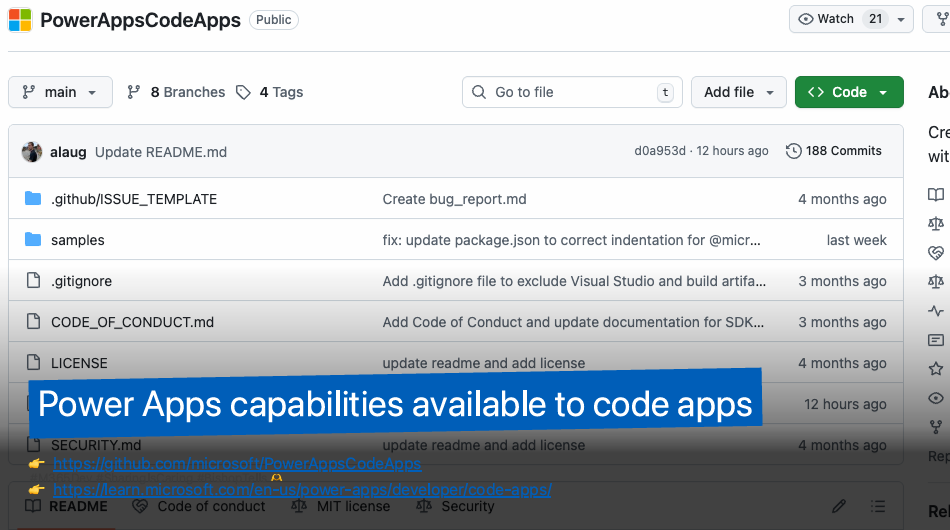Open the PowerAppsCodeApps repository title

pos(141,20)
